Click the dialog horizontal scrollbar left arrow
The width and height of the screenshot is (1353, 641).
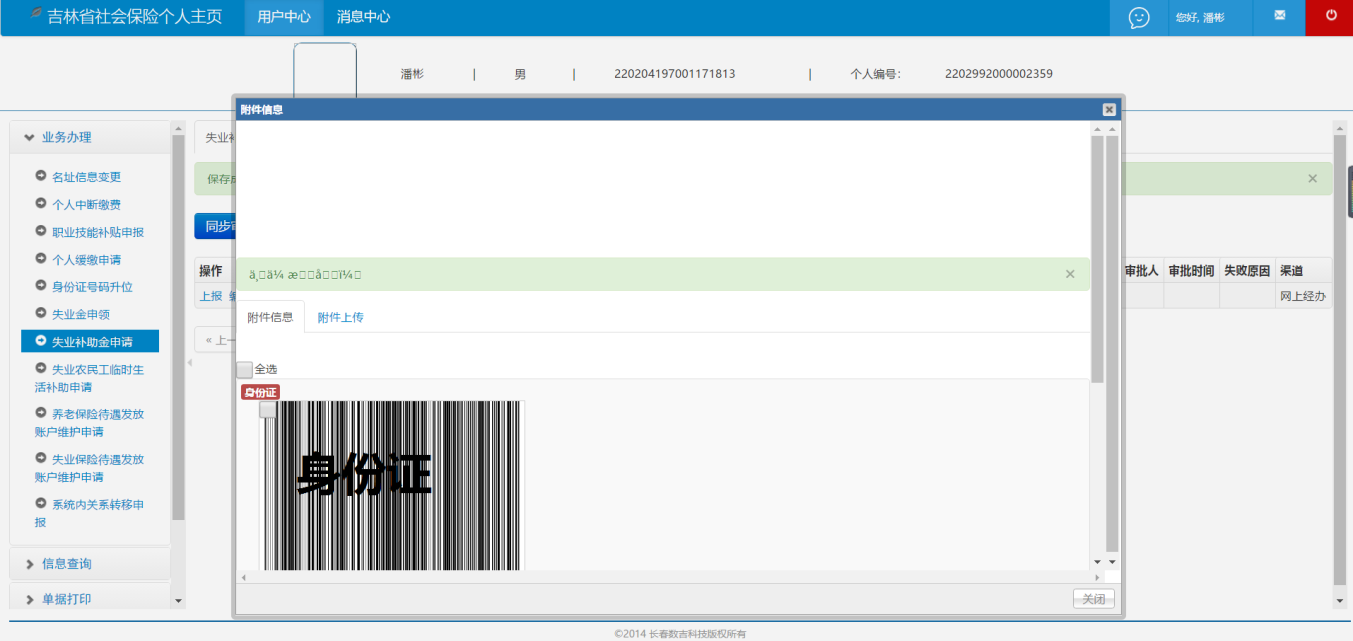(243, 577)
